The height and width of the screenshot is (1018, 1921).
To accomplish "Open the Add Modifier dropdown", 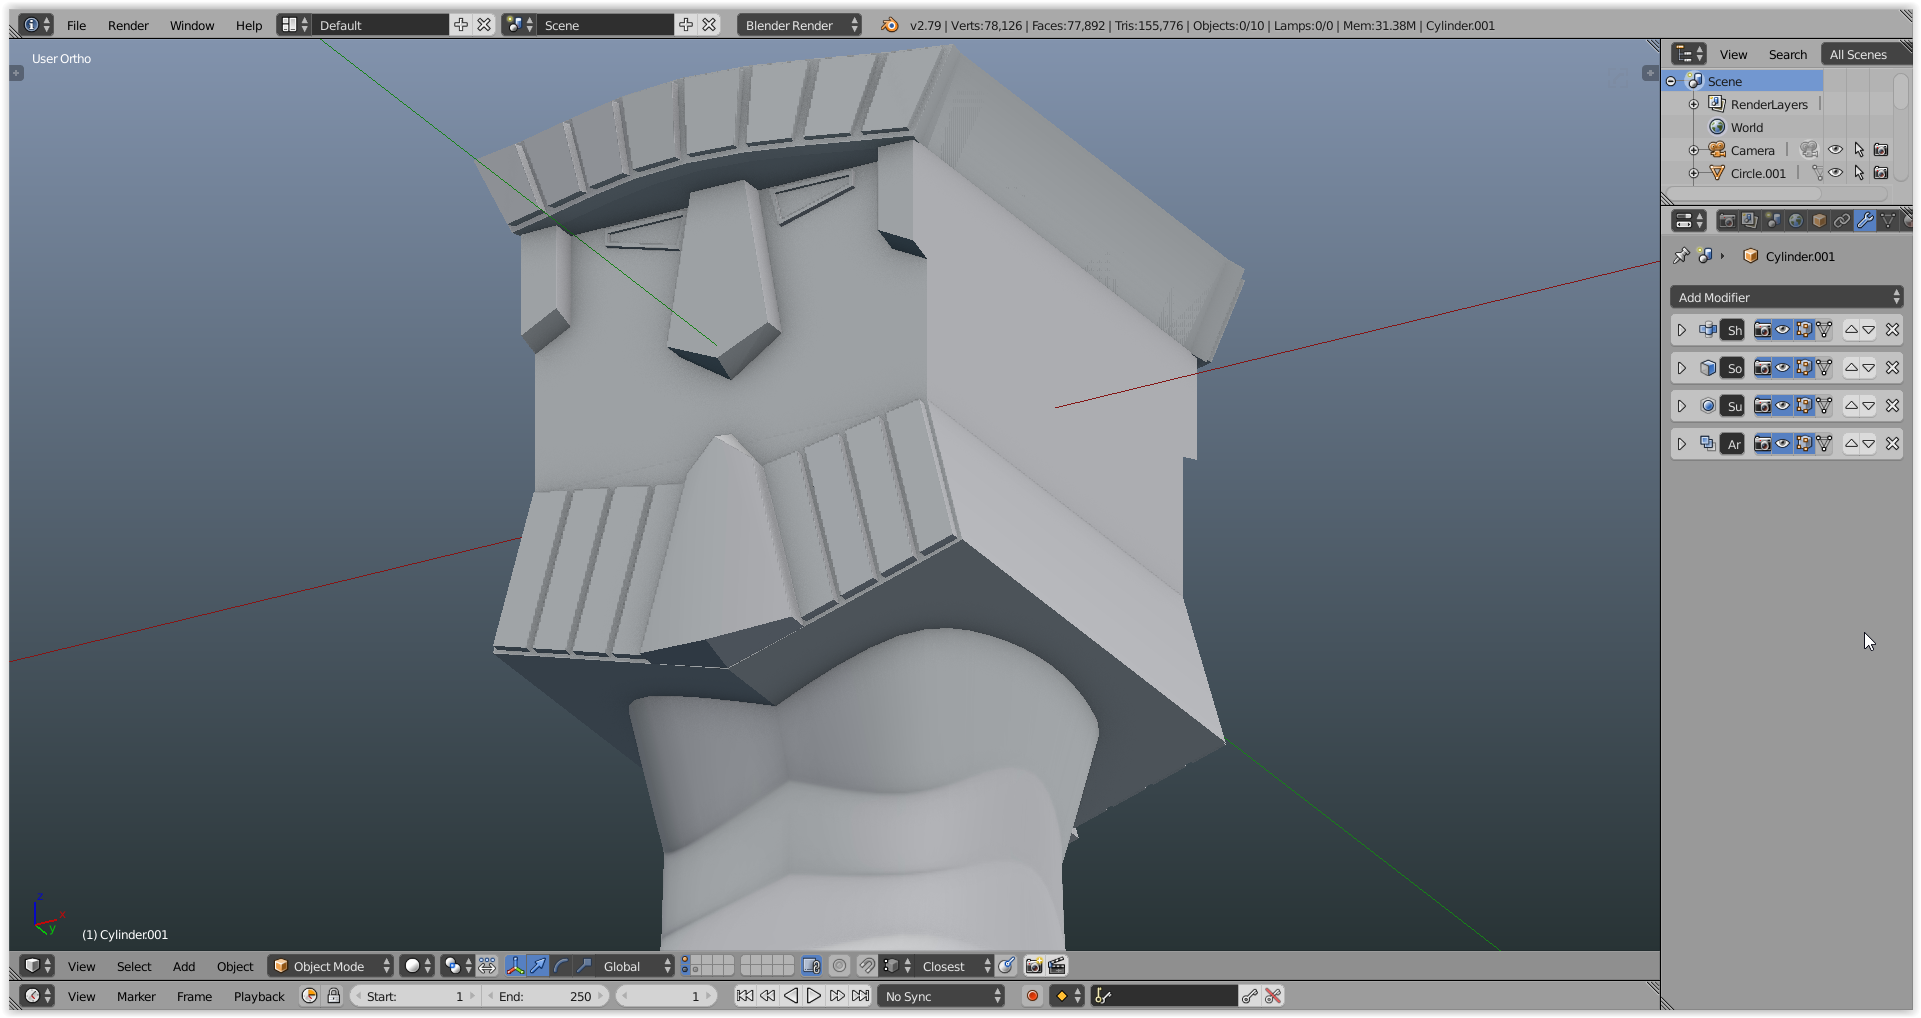I will coord(1786,297).
